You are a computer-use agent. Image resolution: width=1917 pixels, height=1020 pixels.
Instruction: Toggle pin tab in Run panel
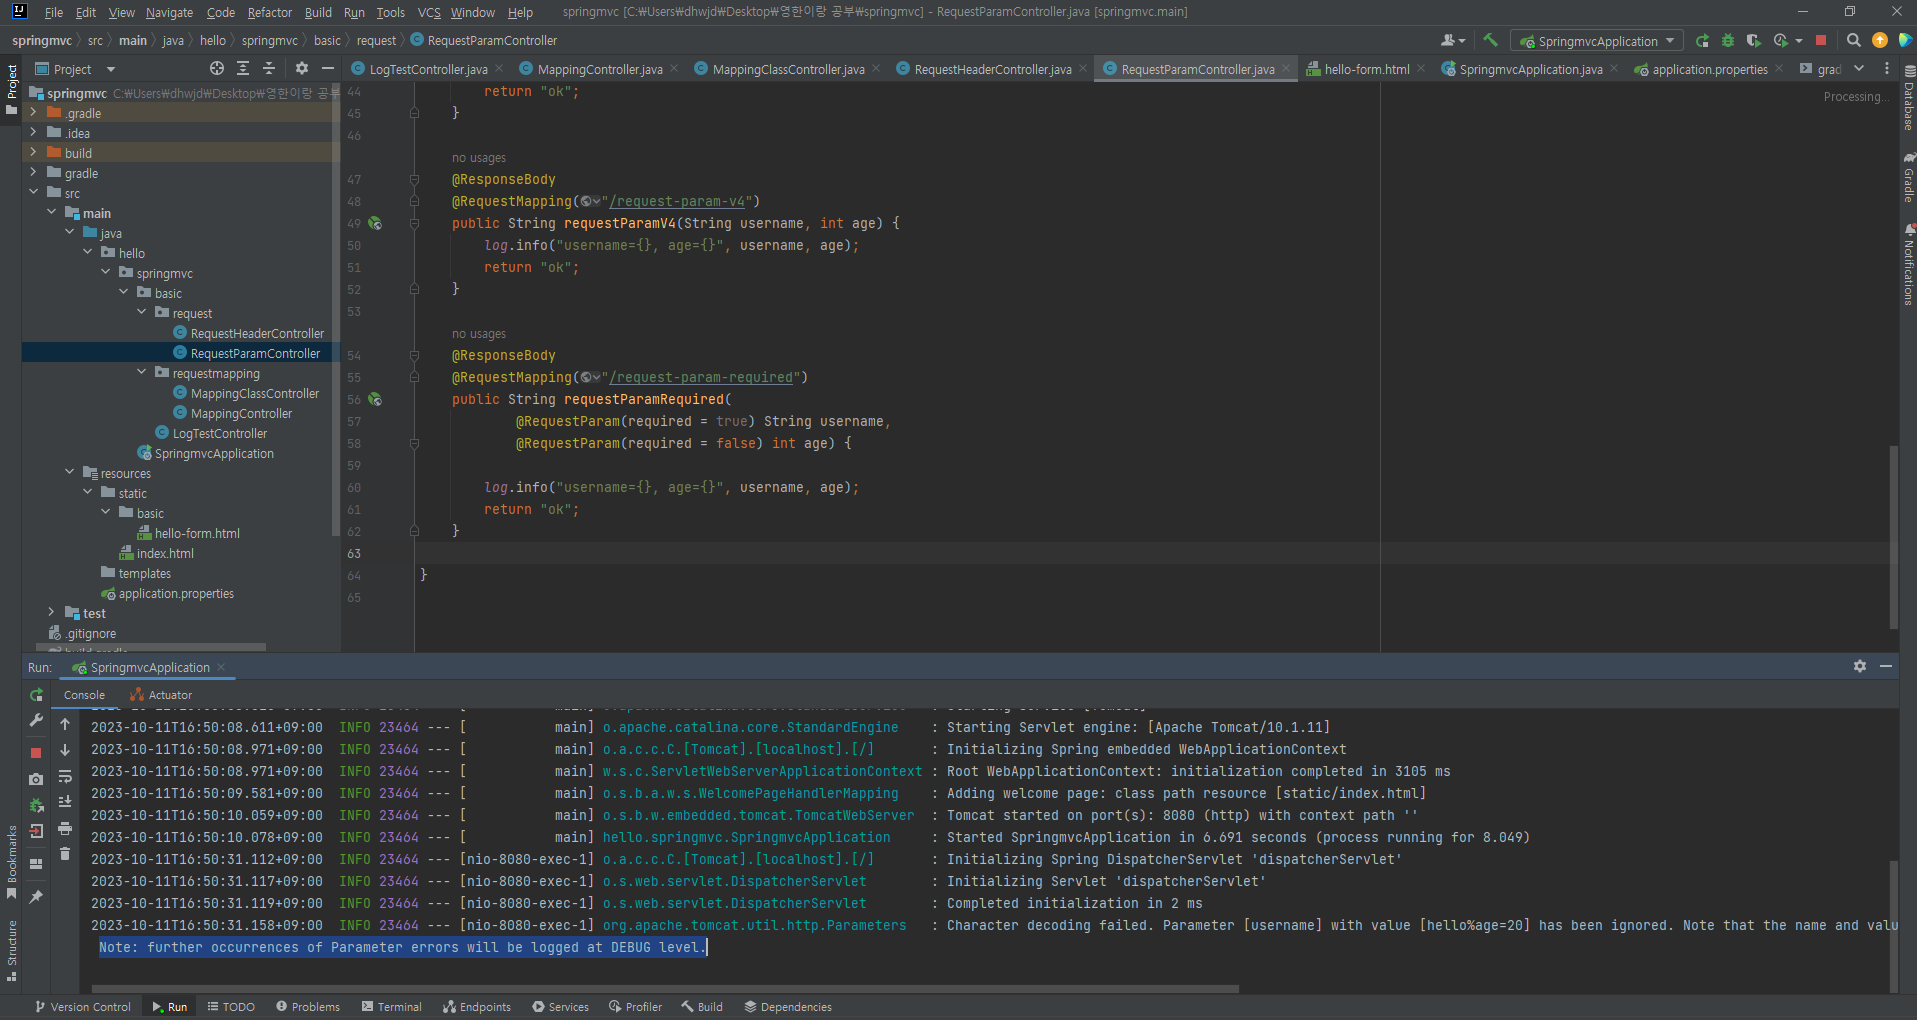coord(36,897)
